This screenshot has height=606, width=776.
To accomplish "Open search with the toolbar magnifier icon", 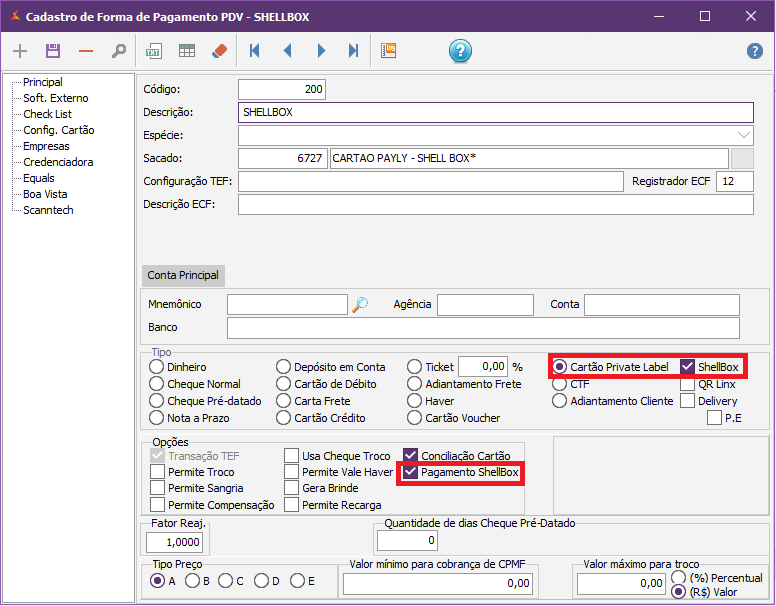I will pos(119,51).
